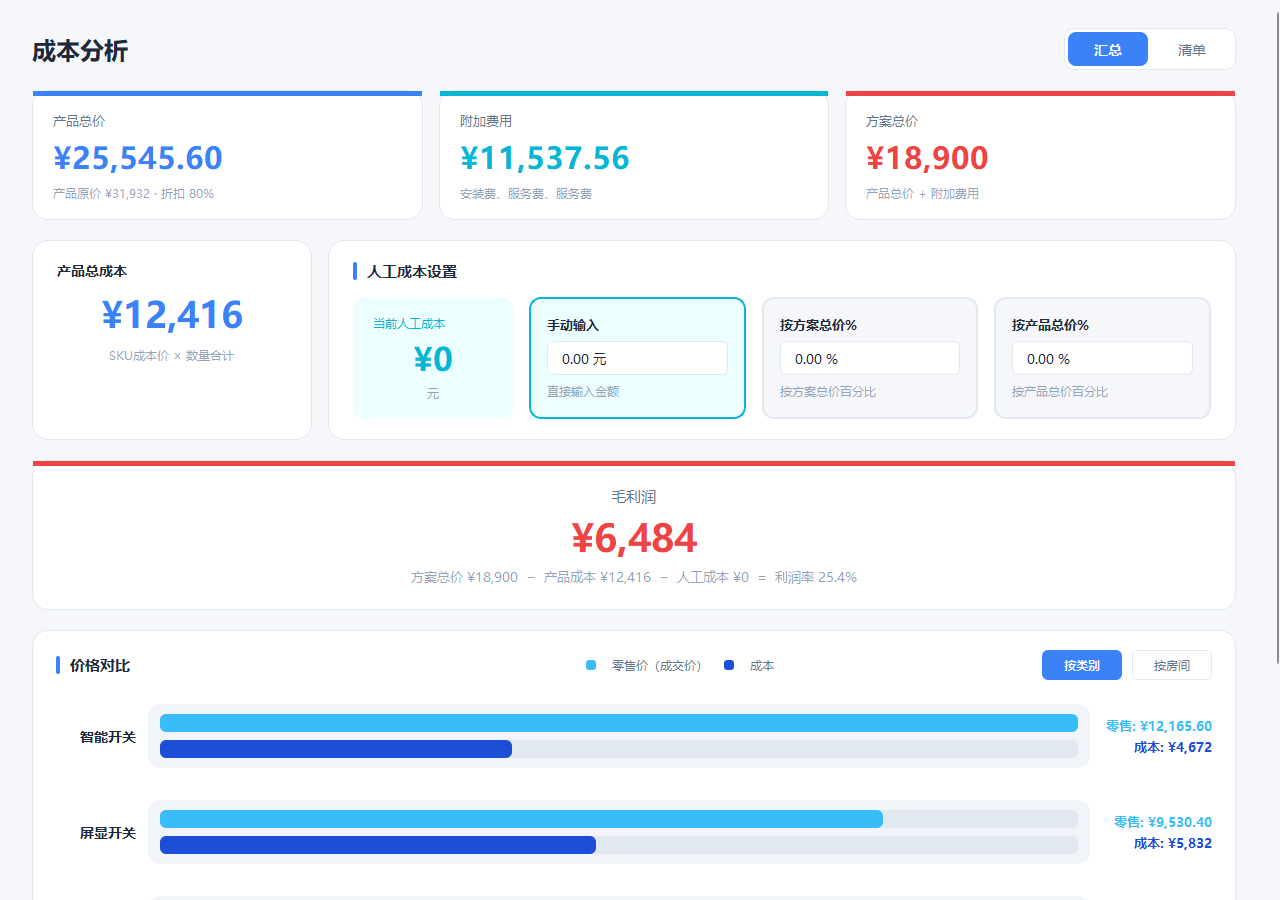This screenshot has height=900, width=1280.
Task: Click the 智能开关 cost bar
Action: click(336, 749)
